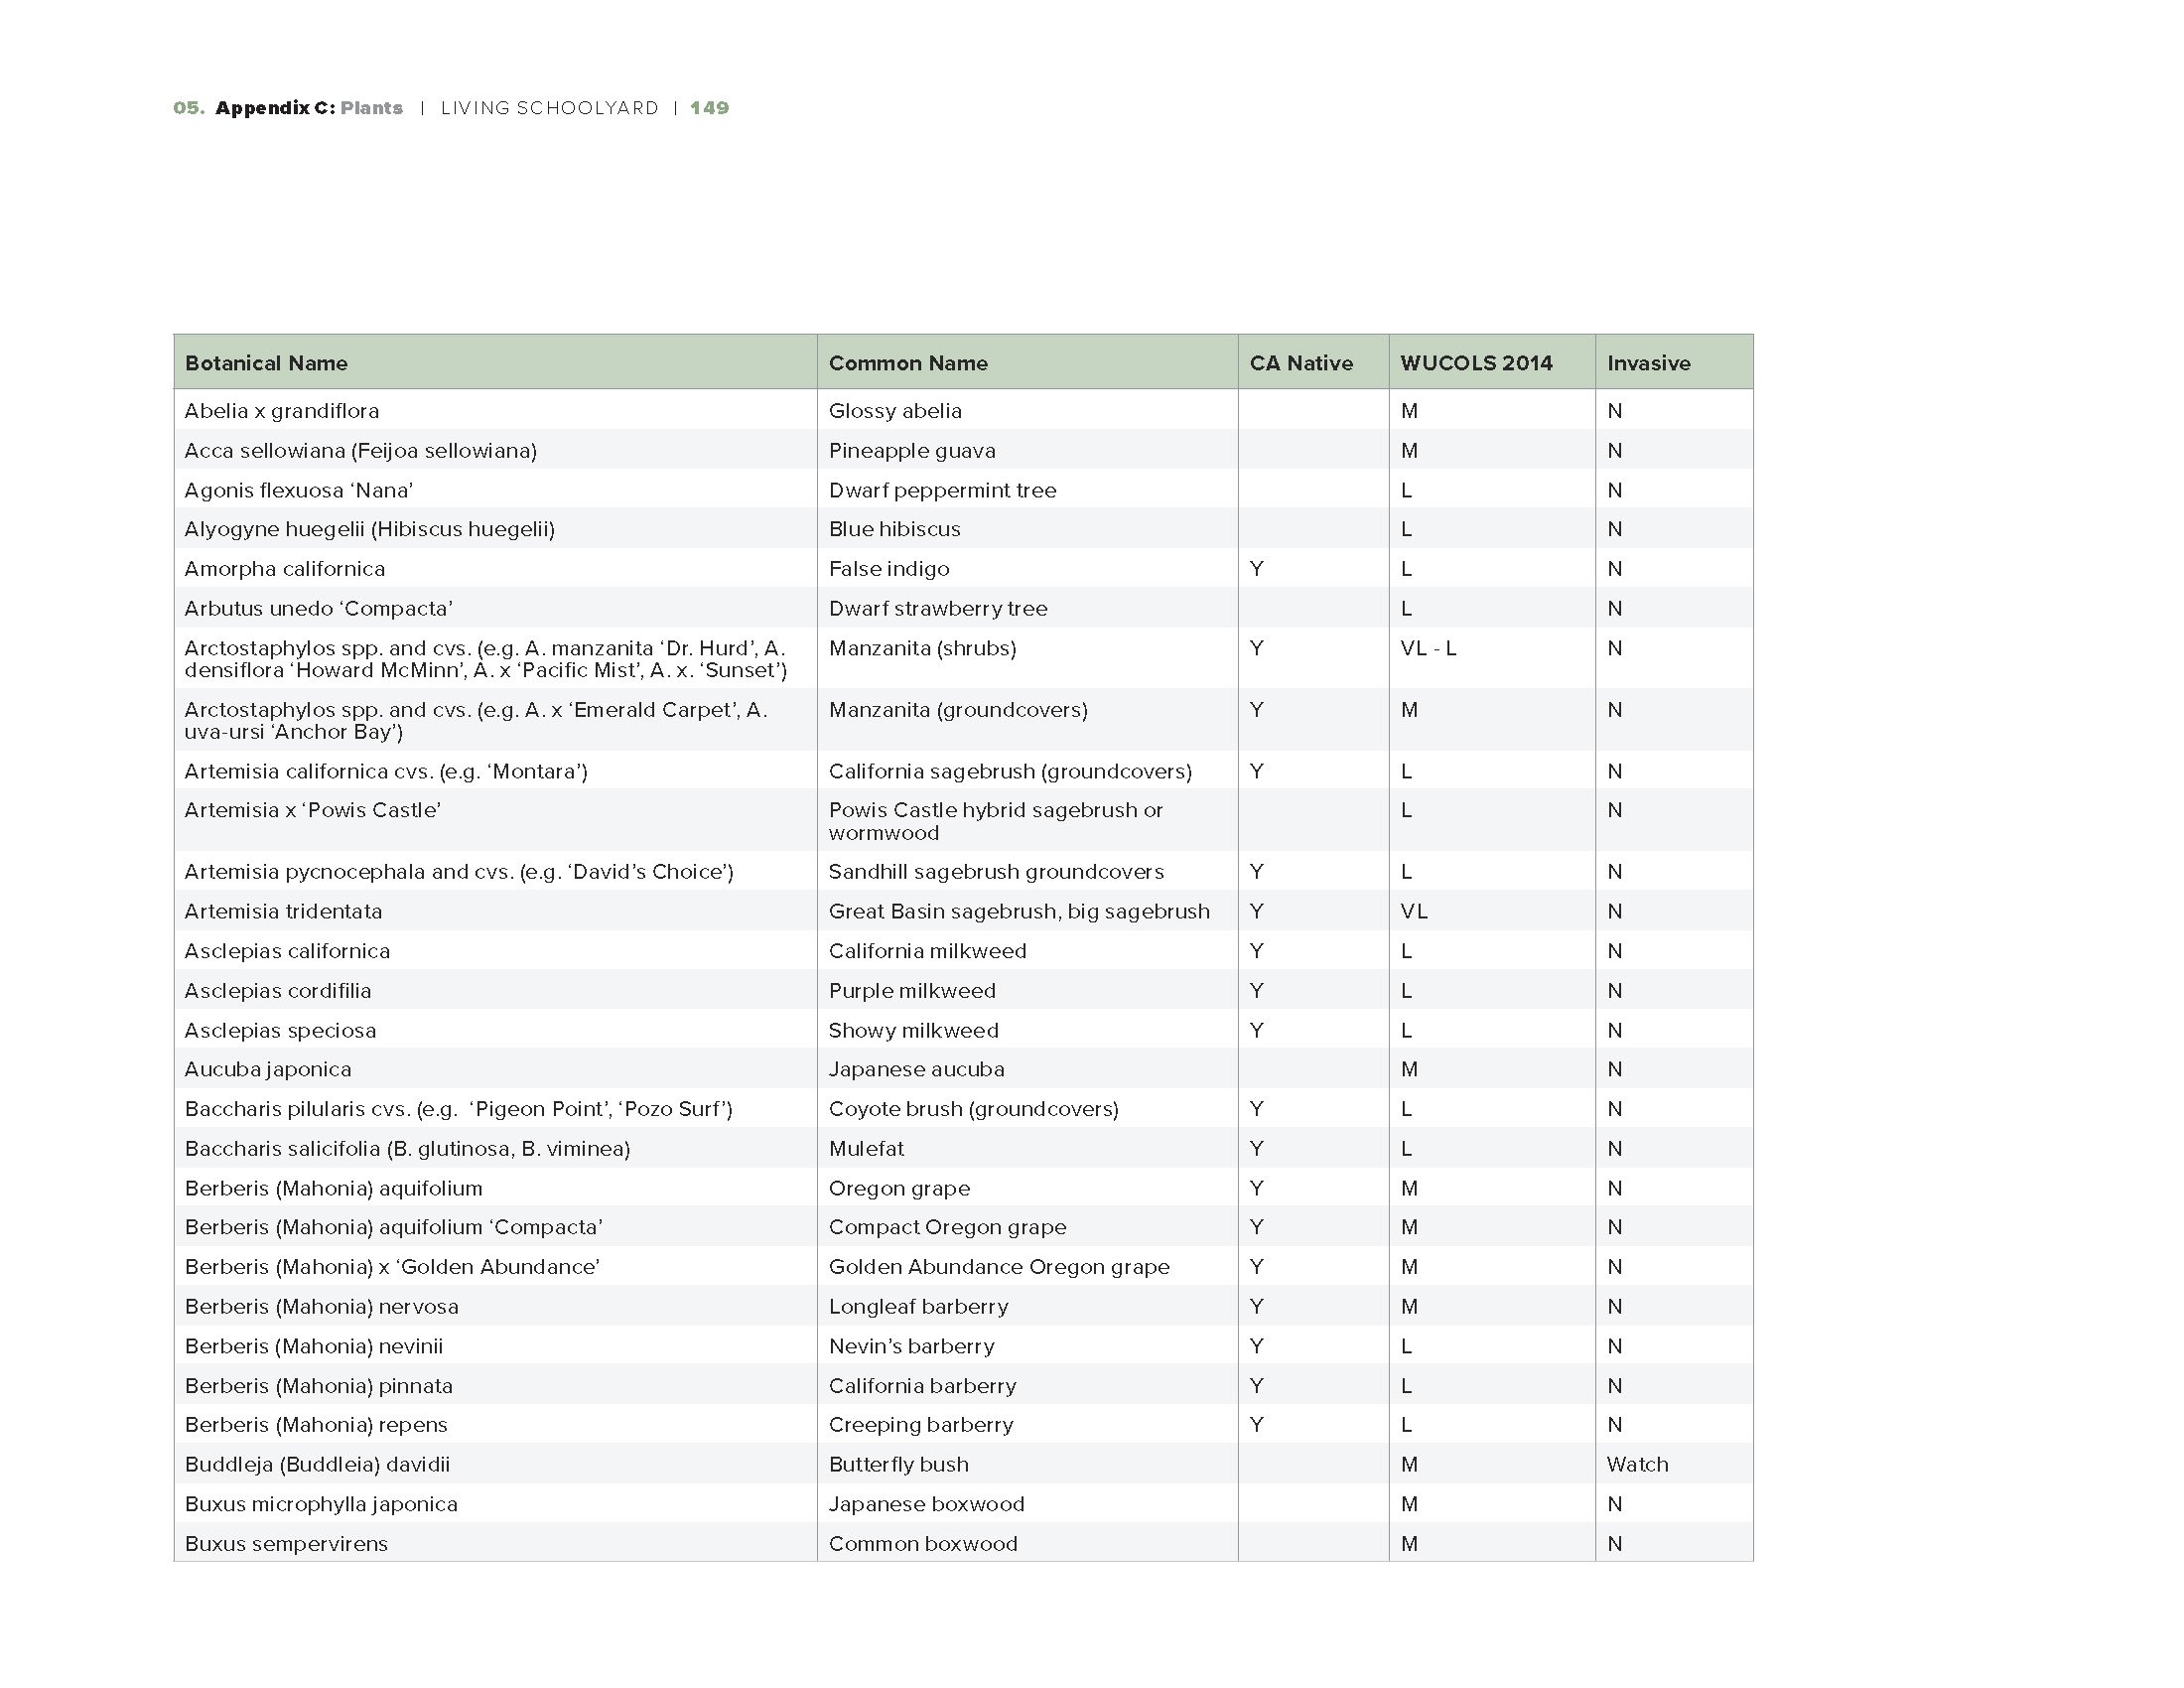
Task: Click 'Powis Castle hybrid sagebrush or wormwood'
Action: pyautogui.click(x=996, y=821)
